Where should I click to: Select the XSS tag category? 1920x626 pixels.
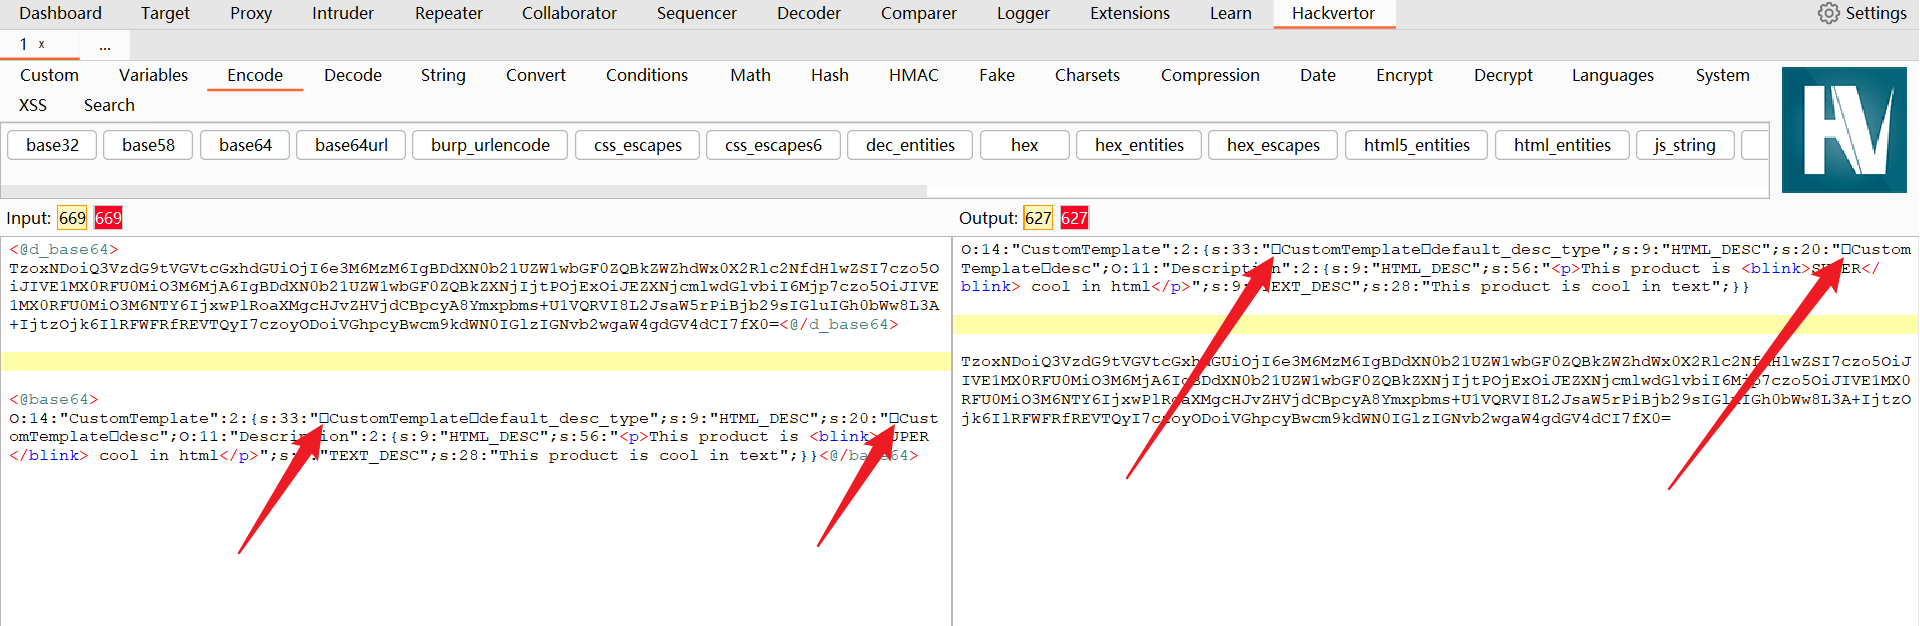pos(33,105)
